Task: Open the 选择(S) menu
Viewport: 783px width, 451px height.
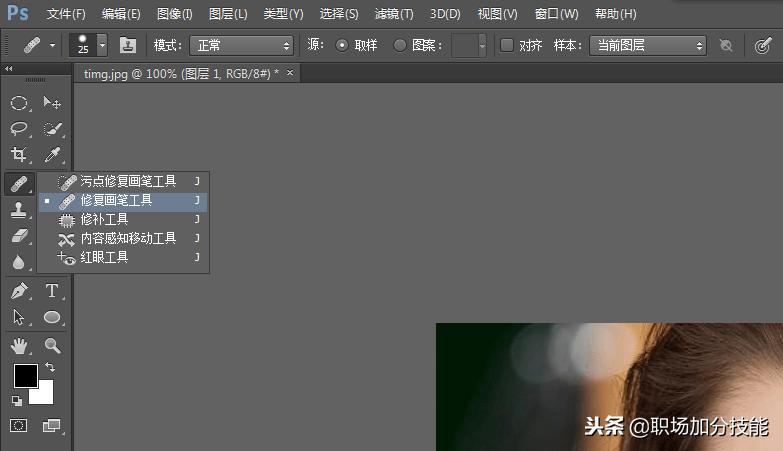Action: 339,13
